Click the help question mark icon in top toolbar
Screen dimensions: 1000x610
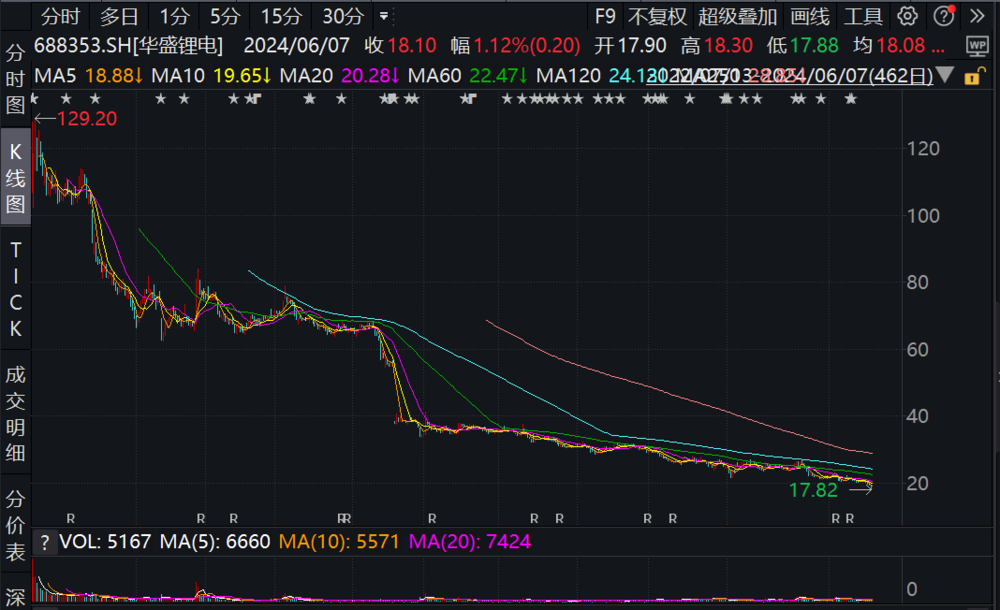tap(942, 16)
